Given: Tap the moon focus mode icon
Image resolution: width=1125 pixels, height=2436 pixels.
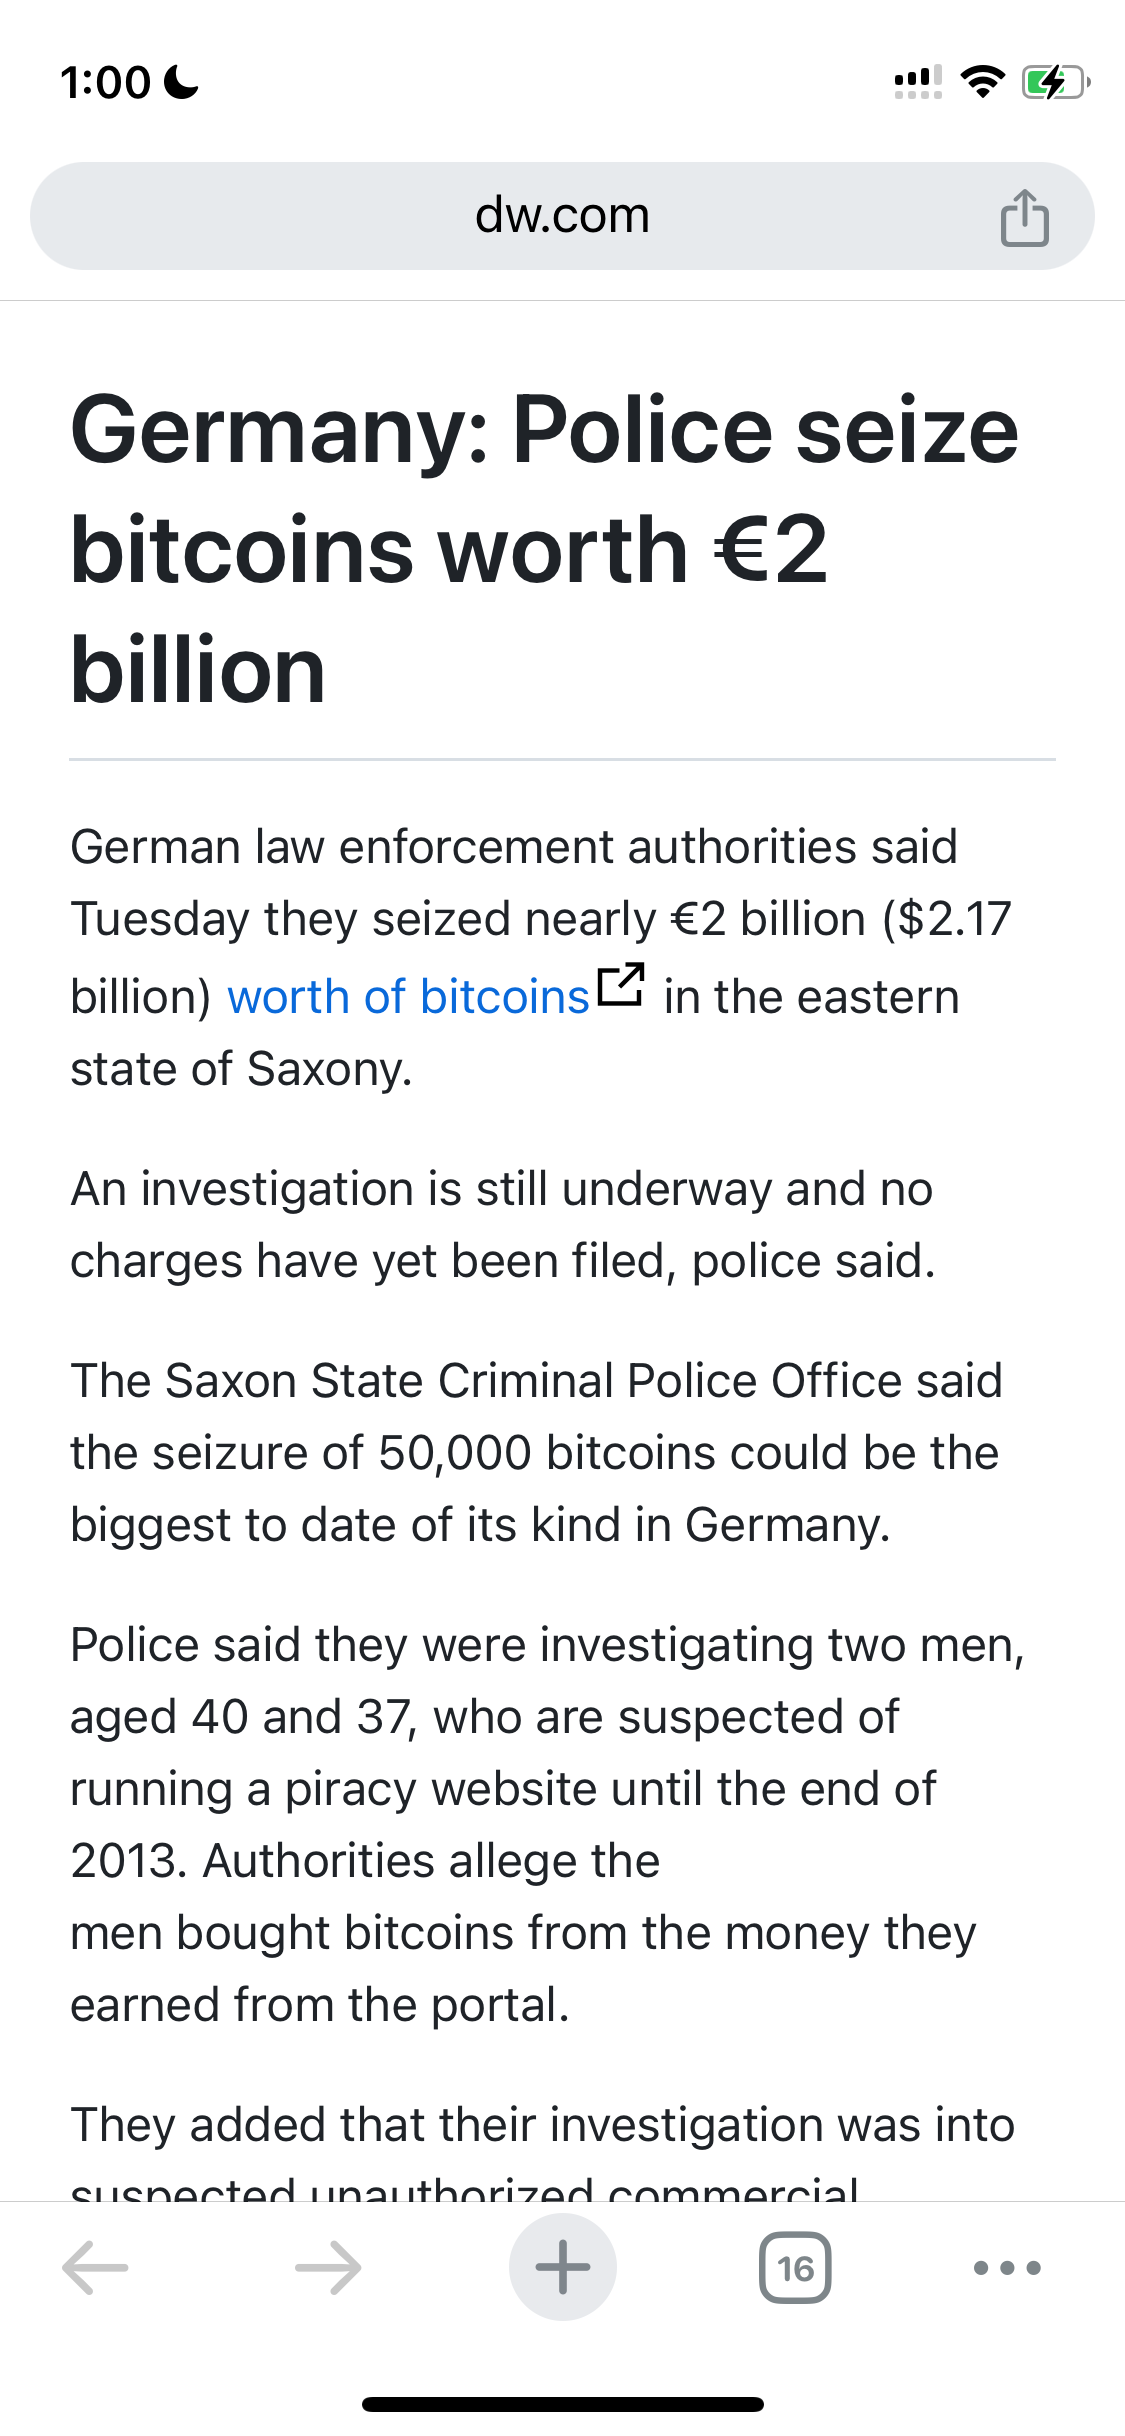Looking at the screenshot, I should click(x=181, y=82).
